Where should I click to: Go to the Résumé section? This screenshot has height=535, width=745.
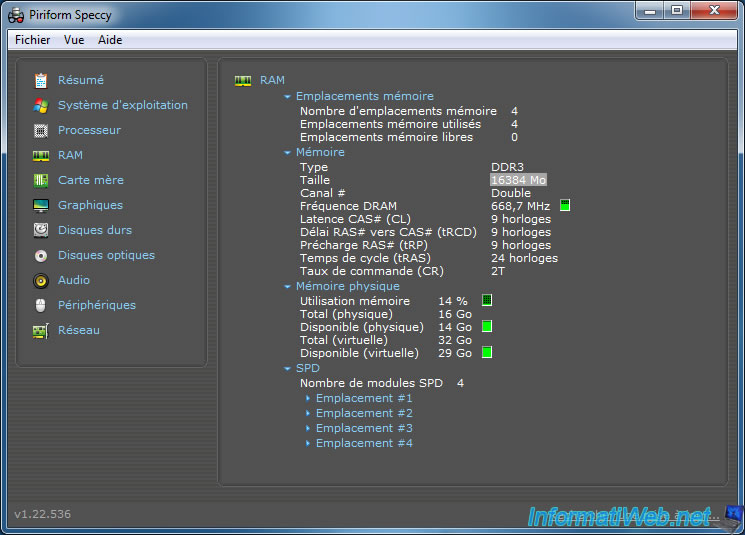tap(81, 80)
